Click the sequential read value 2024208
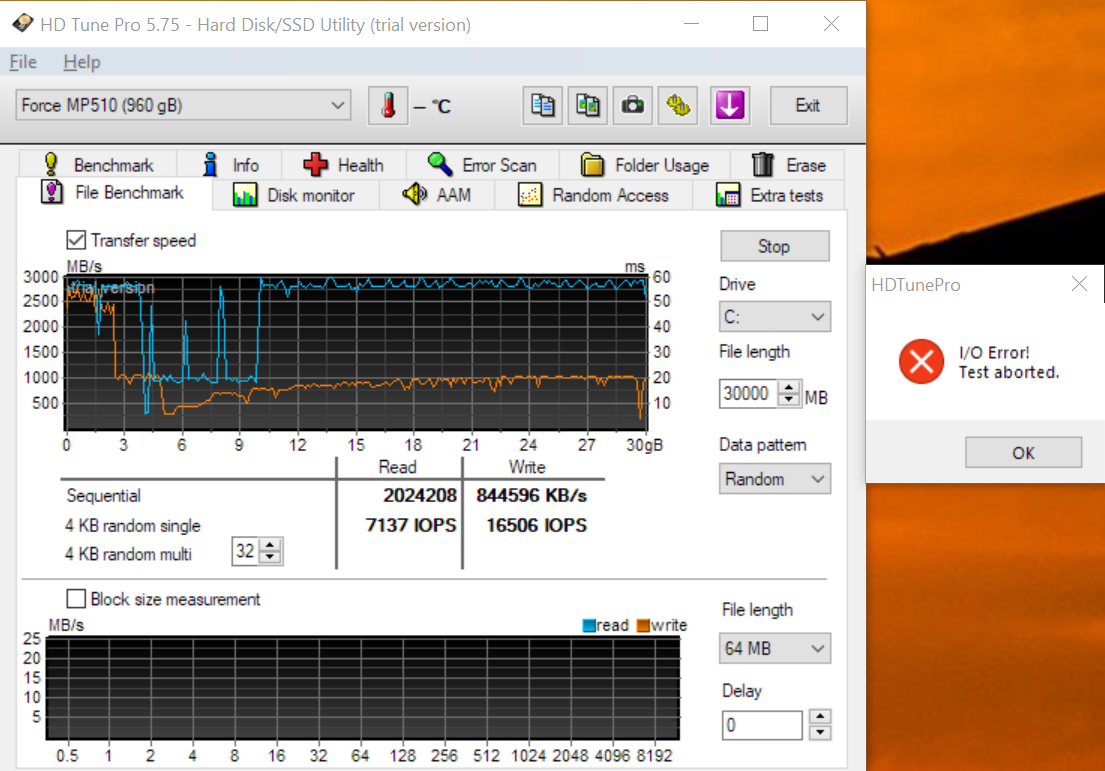Screen dimensions: 1105x771 click(x=420, y=495)
